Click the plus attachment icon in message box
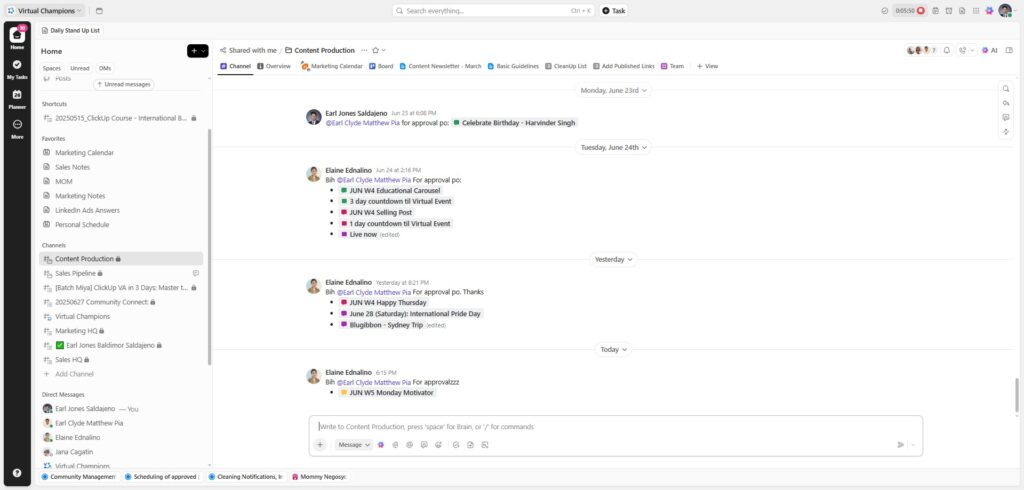This screenshot has height=490, width=1024. point(320,444)
